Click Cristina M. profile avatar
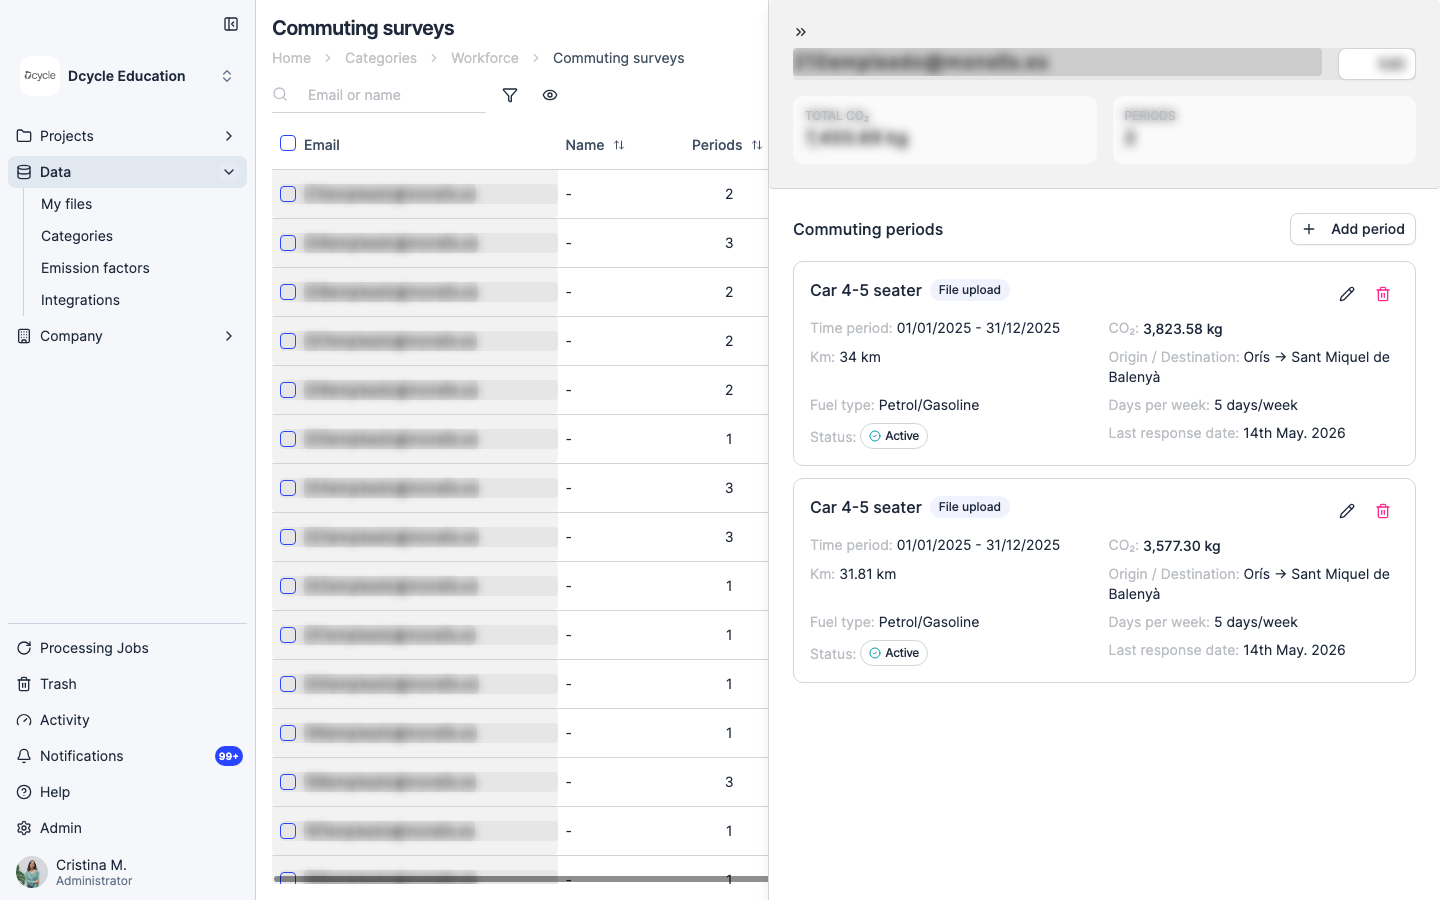 tap(32, 872)
